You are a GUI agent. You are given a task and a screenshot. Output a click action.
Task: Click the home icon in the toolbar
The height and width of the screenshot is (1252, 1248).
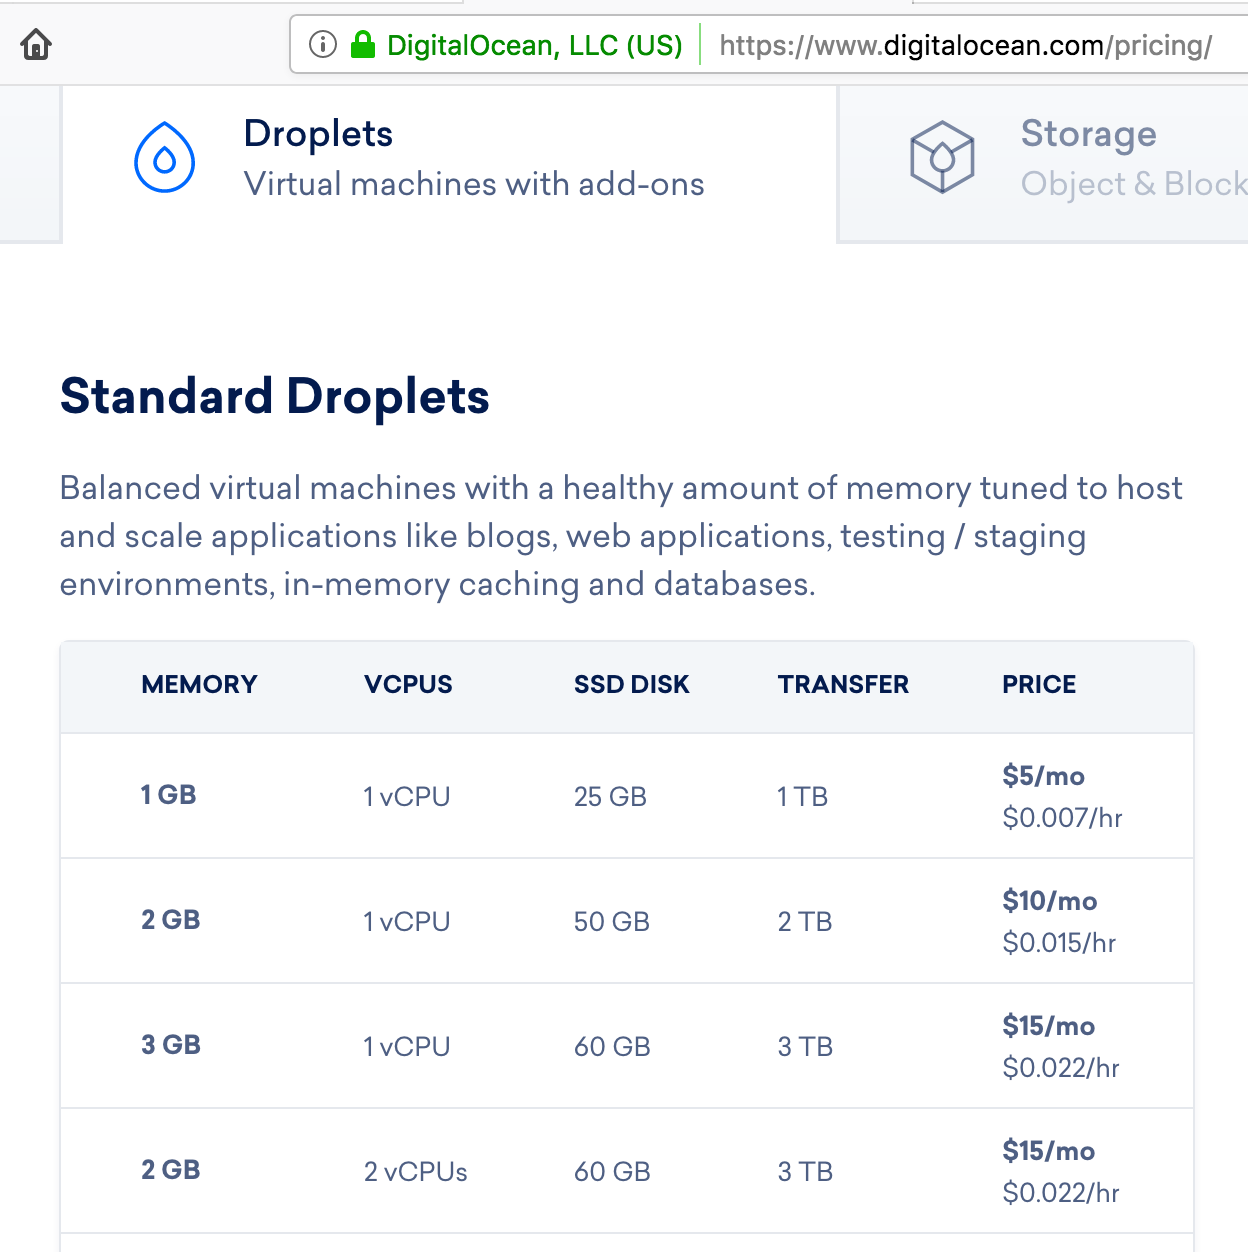click(x=35, y=44)
